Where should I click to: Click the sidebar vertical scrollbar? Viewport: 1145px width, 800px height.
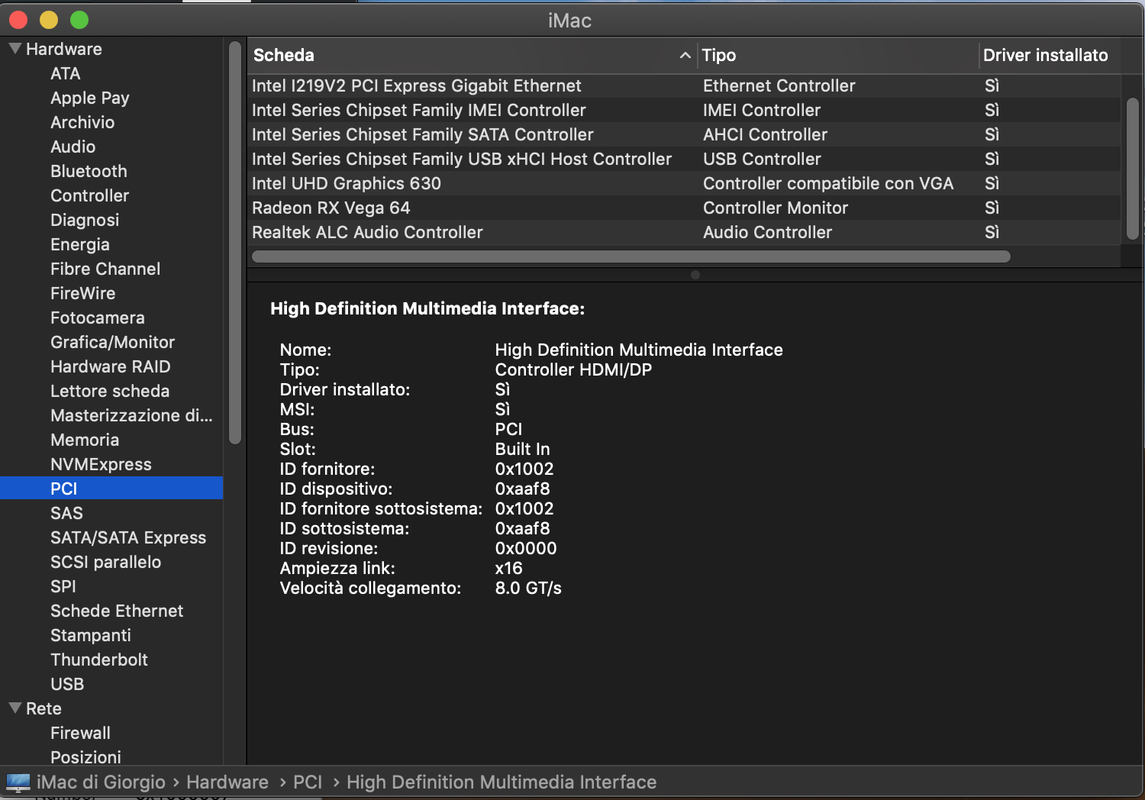click(x=234, y=243)
